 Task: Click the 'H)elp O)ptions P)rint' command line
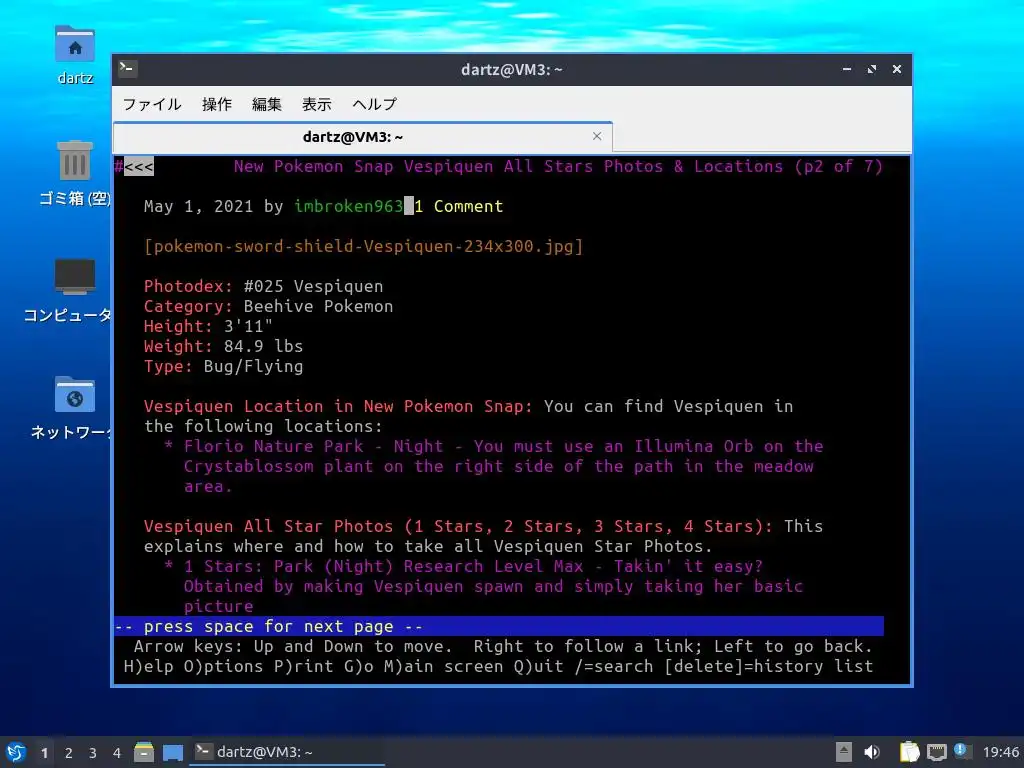pyautogui.click(x=498, y=666)
